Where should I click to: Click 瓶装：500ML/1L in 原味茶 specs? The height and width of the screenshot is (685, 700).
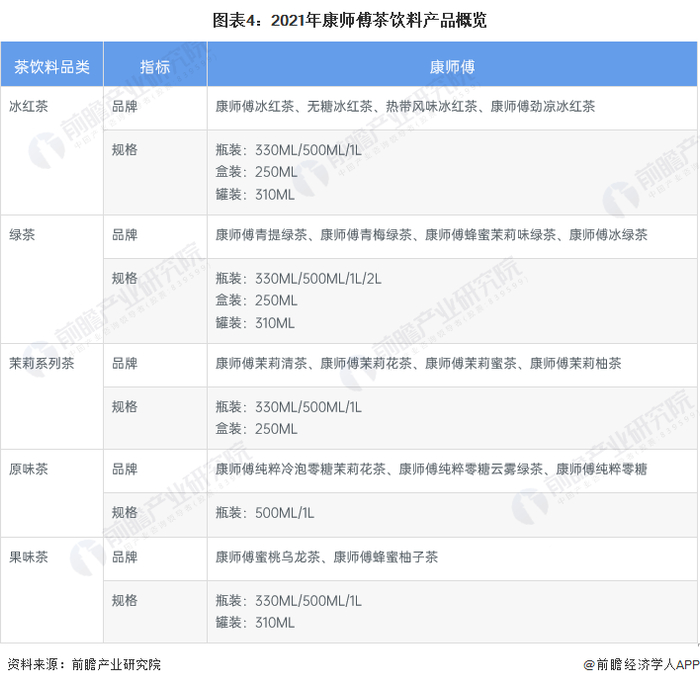pyautogui.click(x=265, y=513)
